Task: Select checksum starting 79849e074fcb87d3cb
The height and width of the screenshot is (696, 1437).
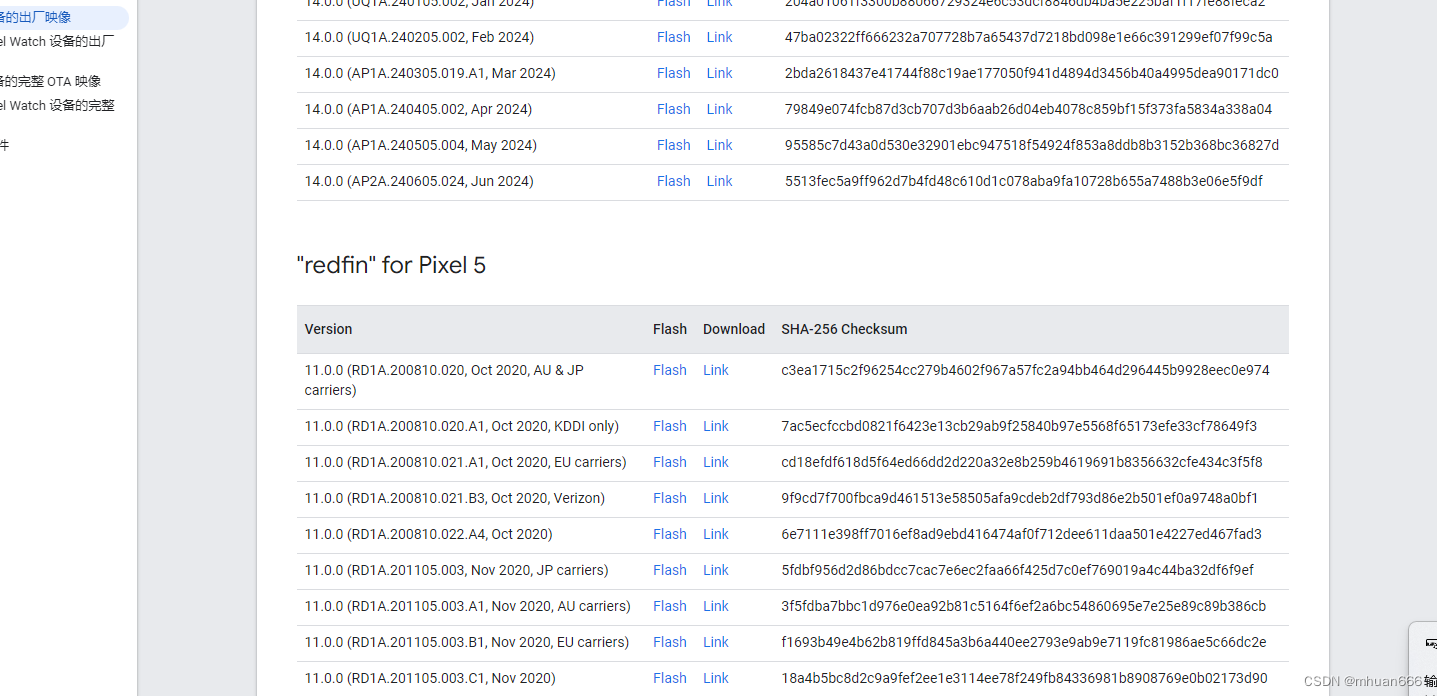Action: click(1028, 109)
